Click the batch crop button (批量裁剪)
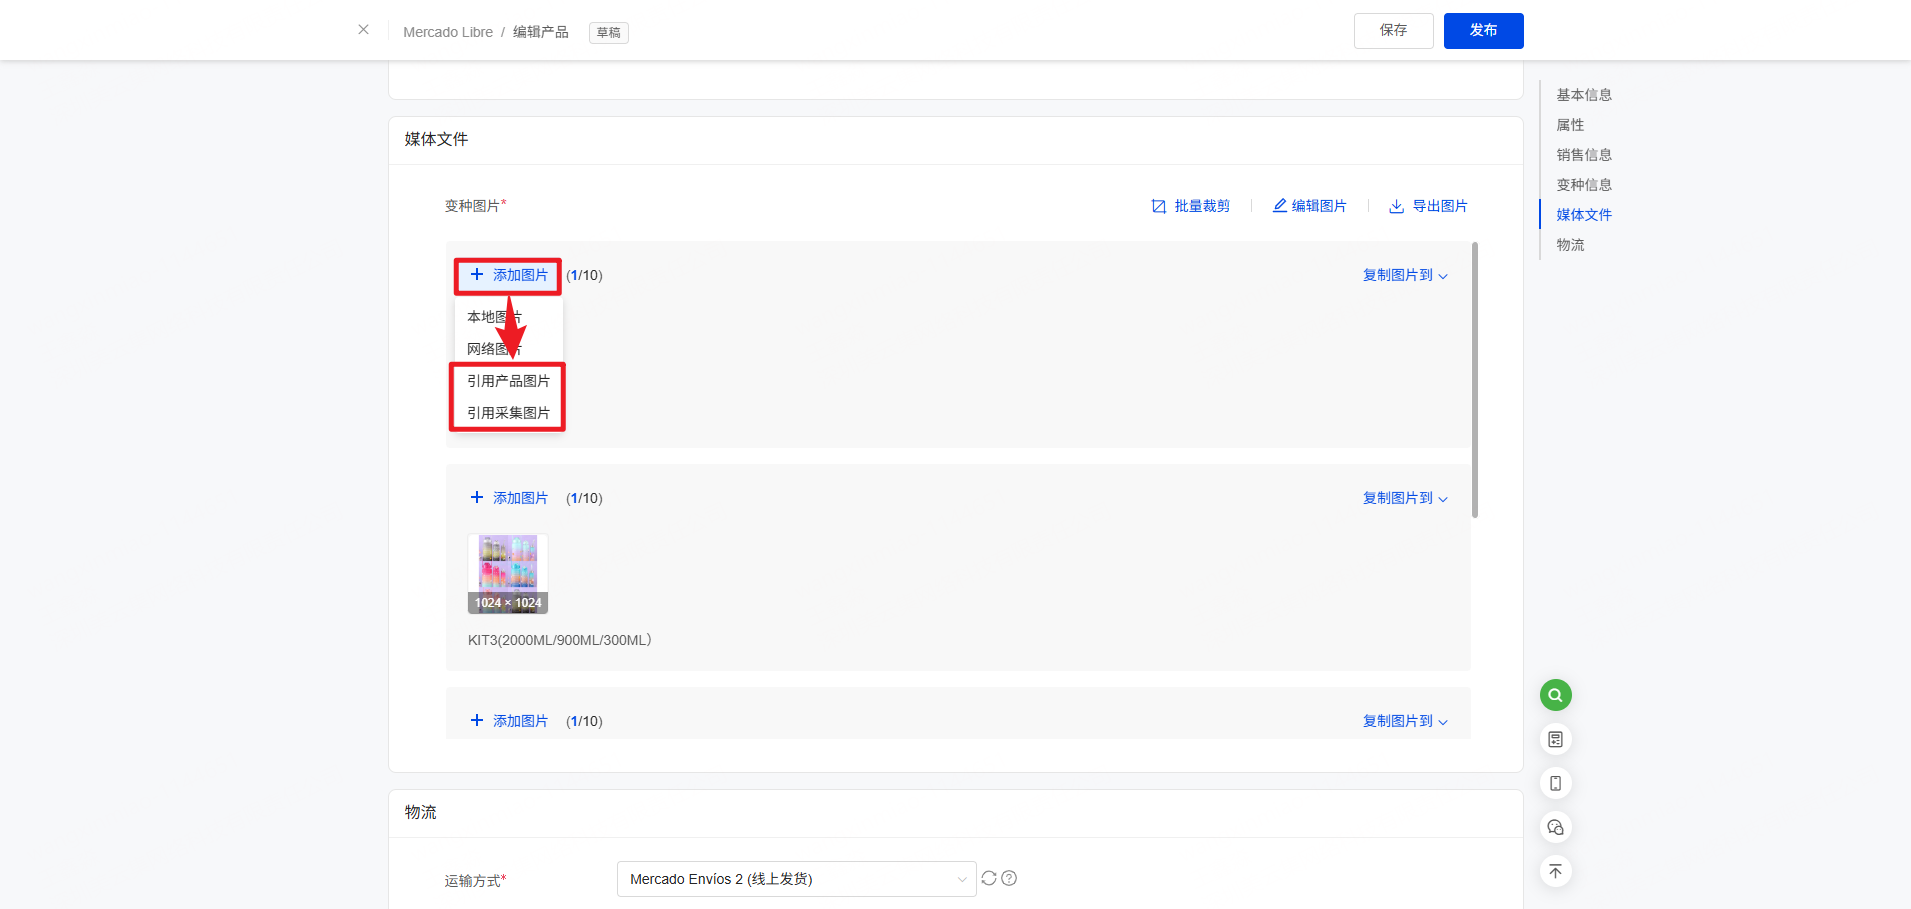 click(x=1190, y=206)
